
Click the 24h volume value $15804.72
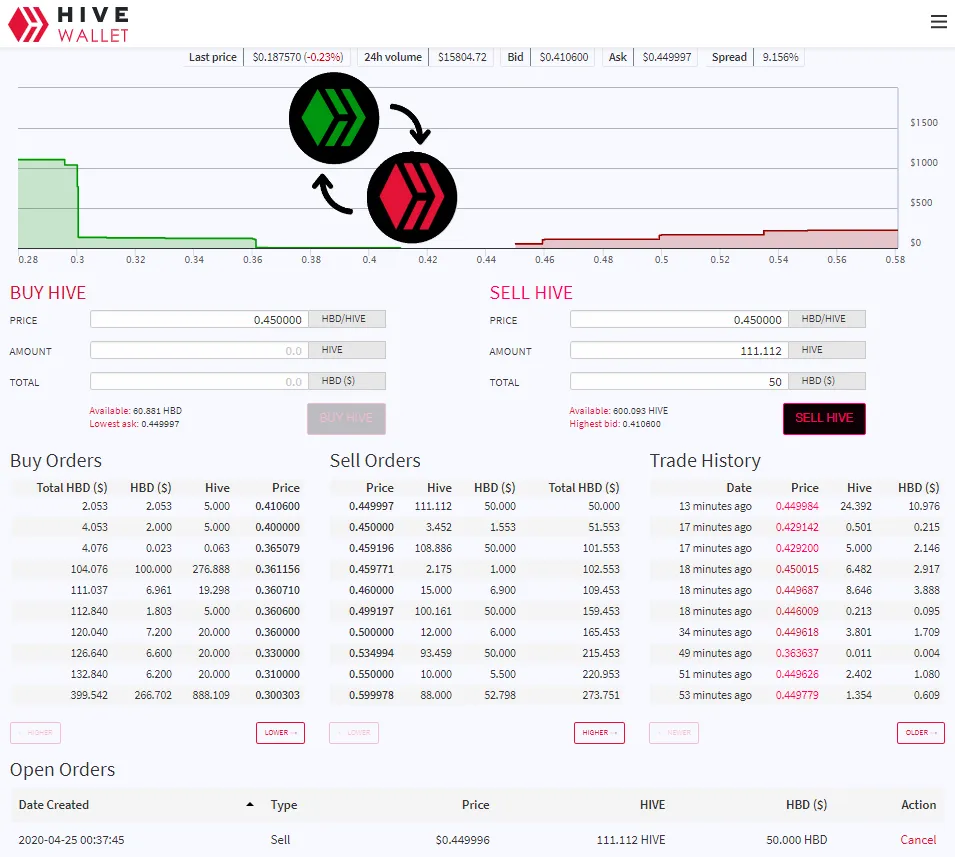462,57
